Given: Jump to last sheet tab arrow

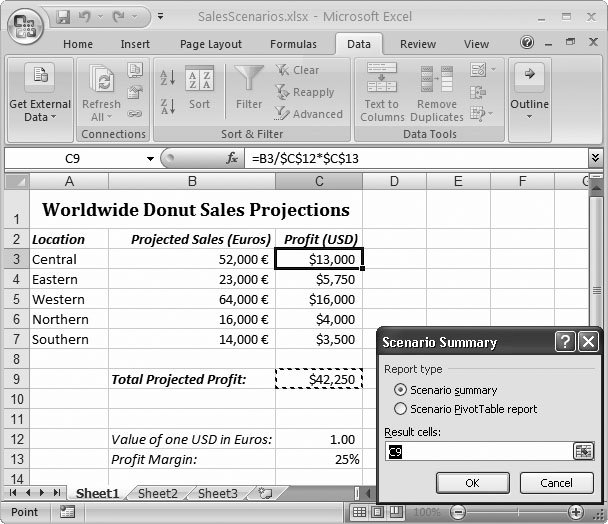Looking at the screenshot, I should (57, 493).
